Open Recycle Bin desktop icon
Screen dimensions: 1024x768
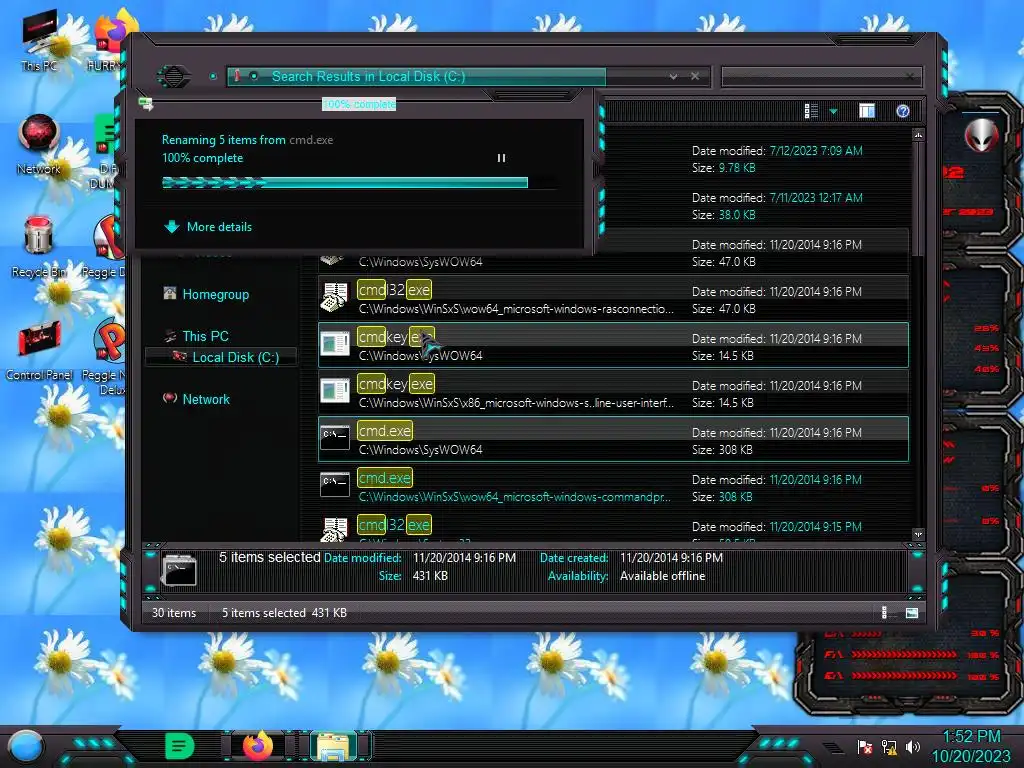[39, 248]
